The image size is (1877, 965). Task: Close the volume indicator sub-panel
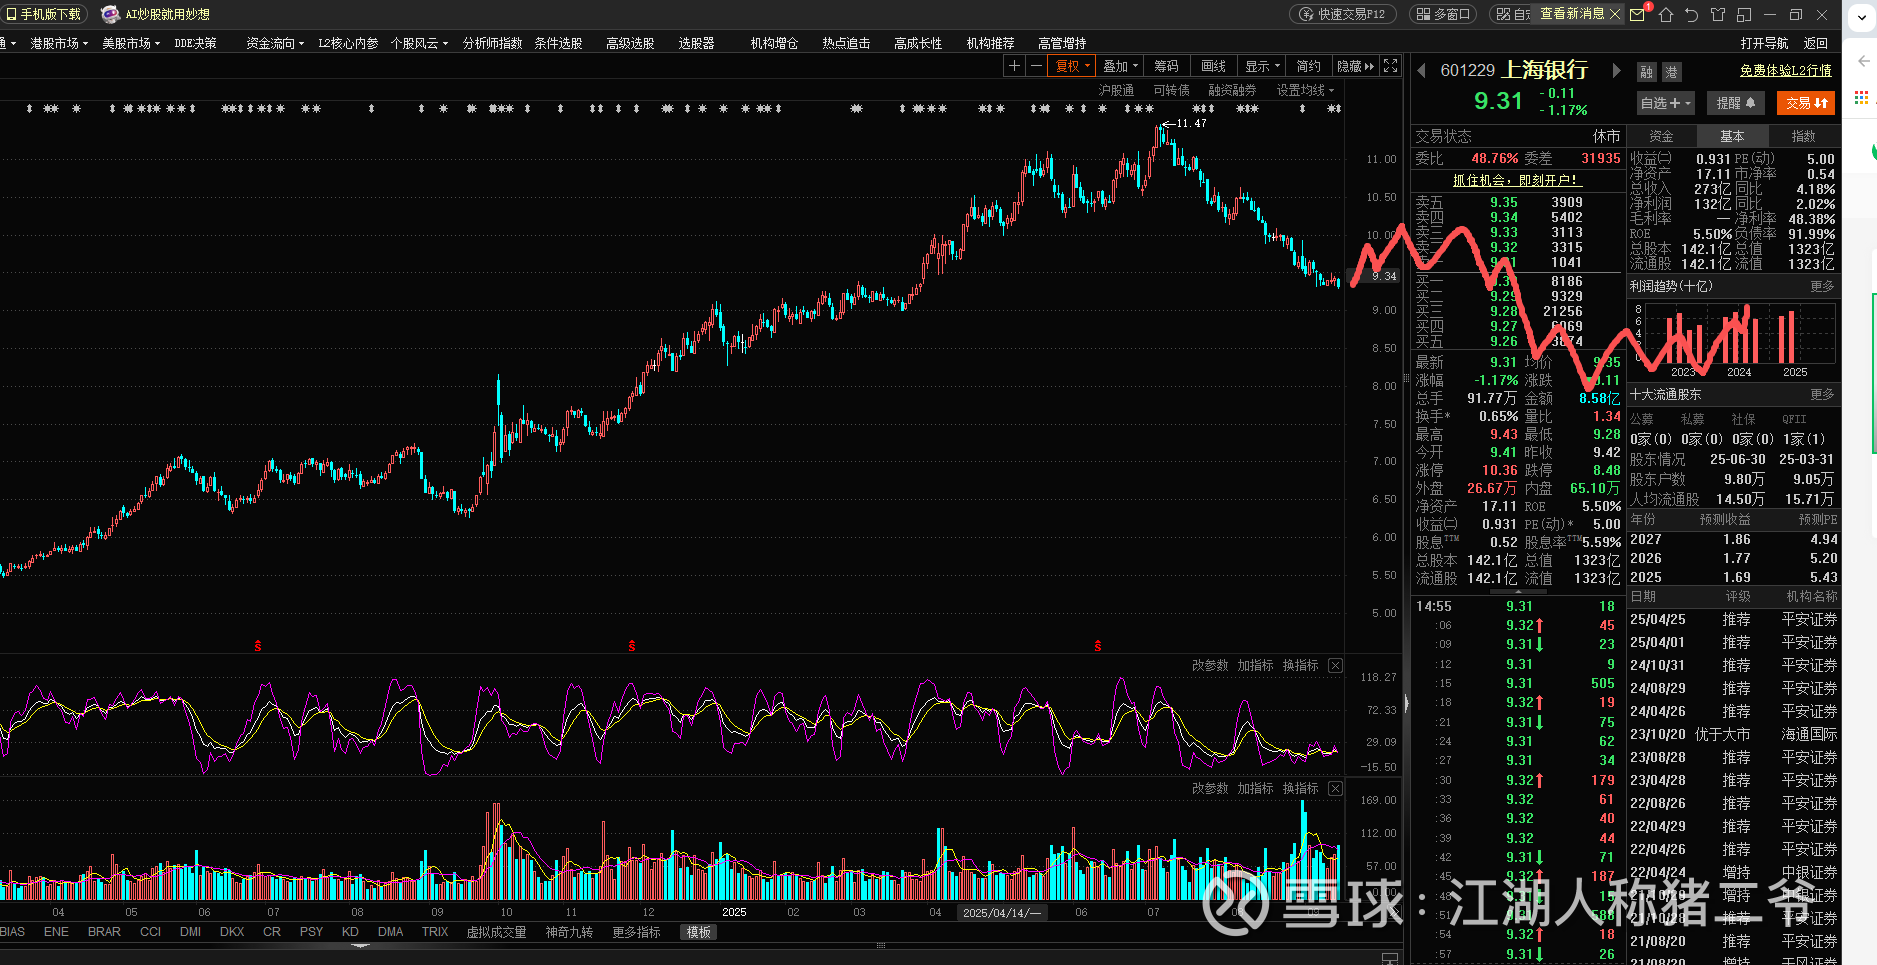[x=1335, y=788]
